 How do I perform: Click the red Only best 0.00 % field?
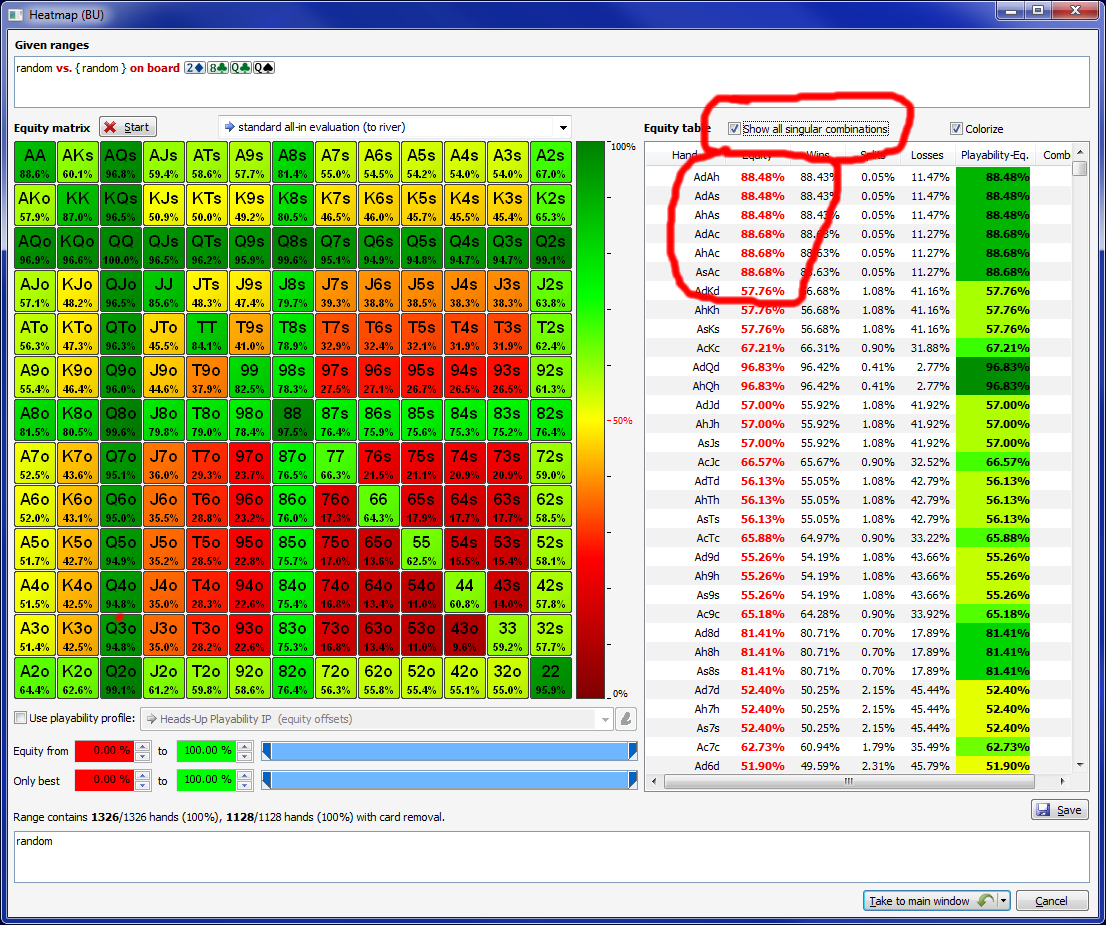click(105, 780)
